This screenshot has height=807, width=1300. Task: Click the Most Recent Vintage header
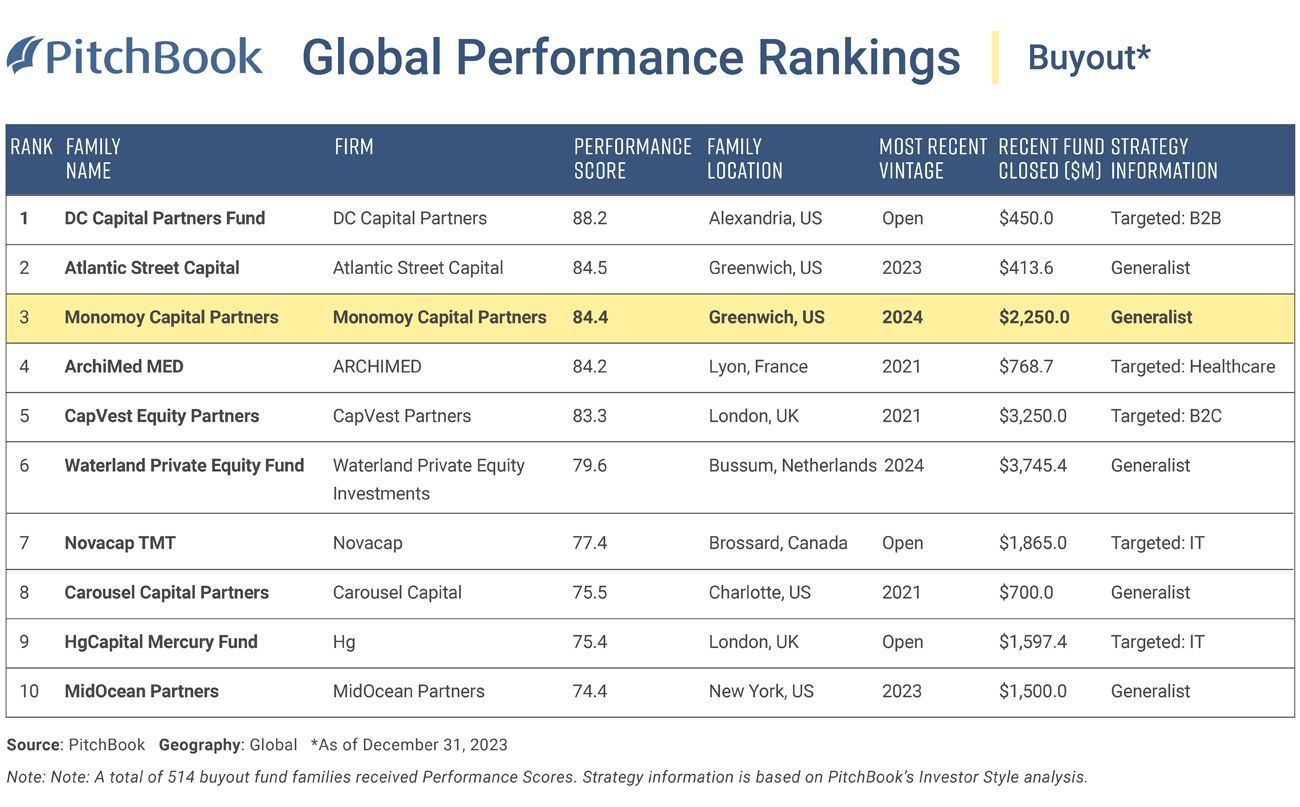[932, 159]
